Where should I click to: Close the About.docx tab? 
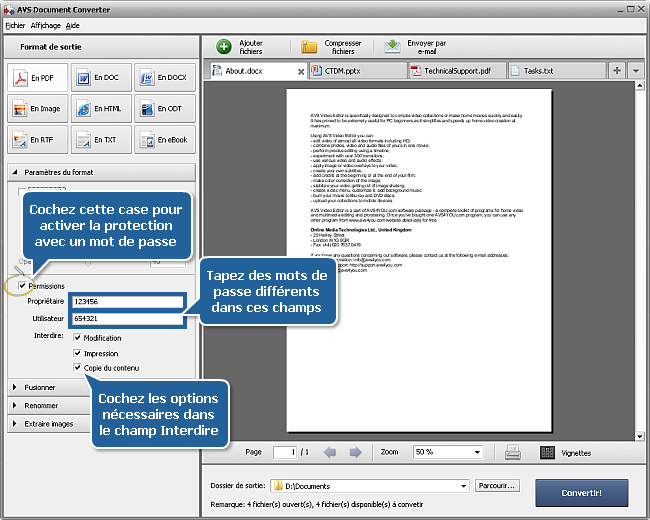(301, 72)
